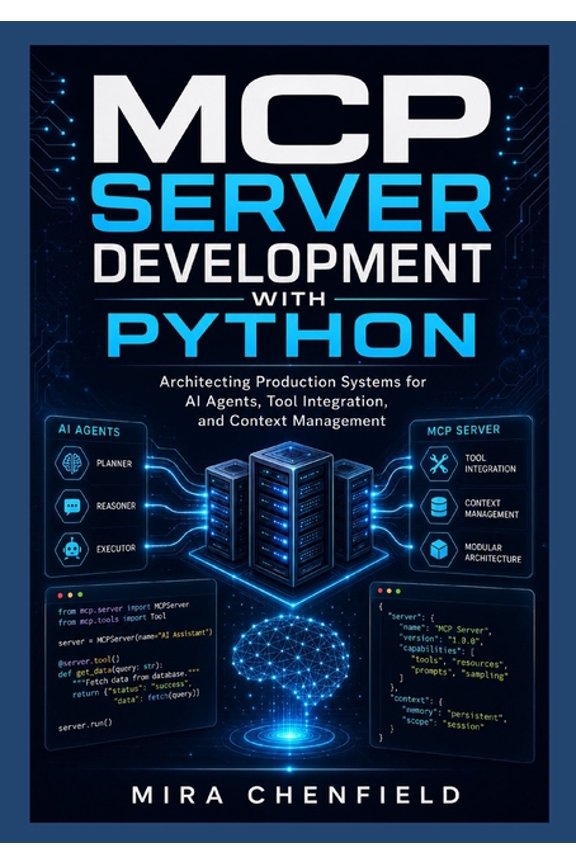Click the large blue SERVER title word
The image size is (576, 864).
coord(291,201)
